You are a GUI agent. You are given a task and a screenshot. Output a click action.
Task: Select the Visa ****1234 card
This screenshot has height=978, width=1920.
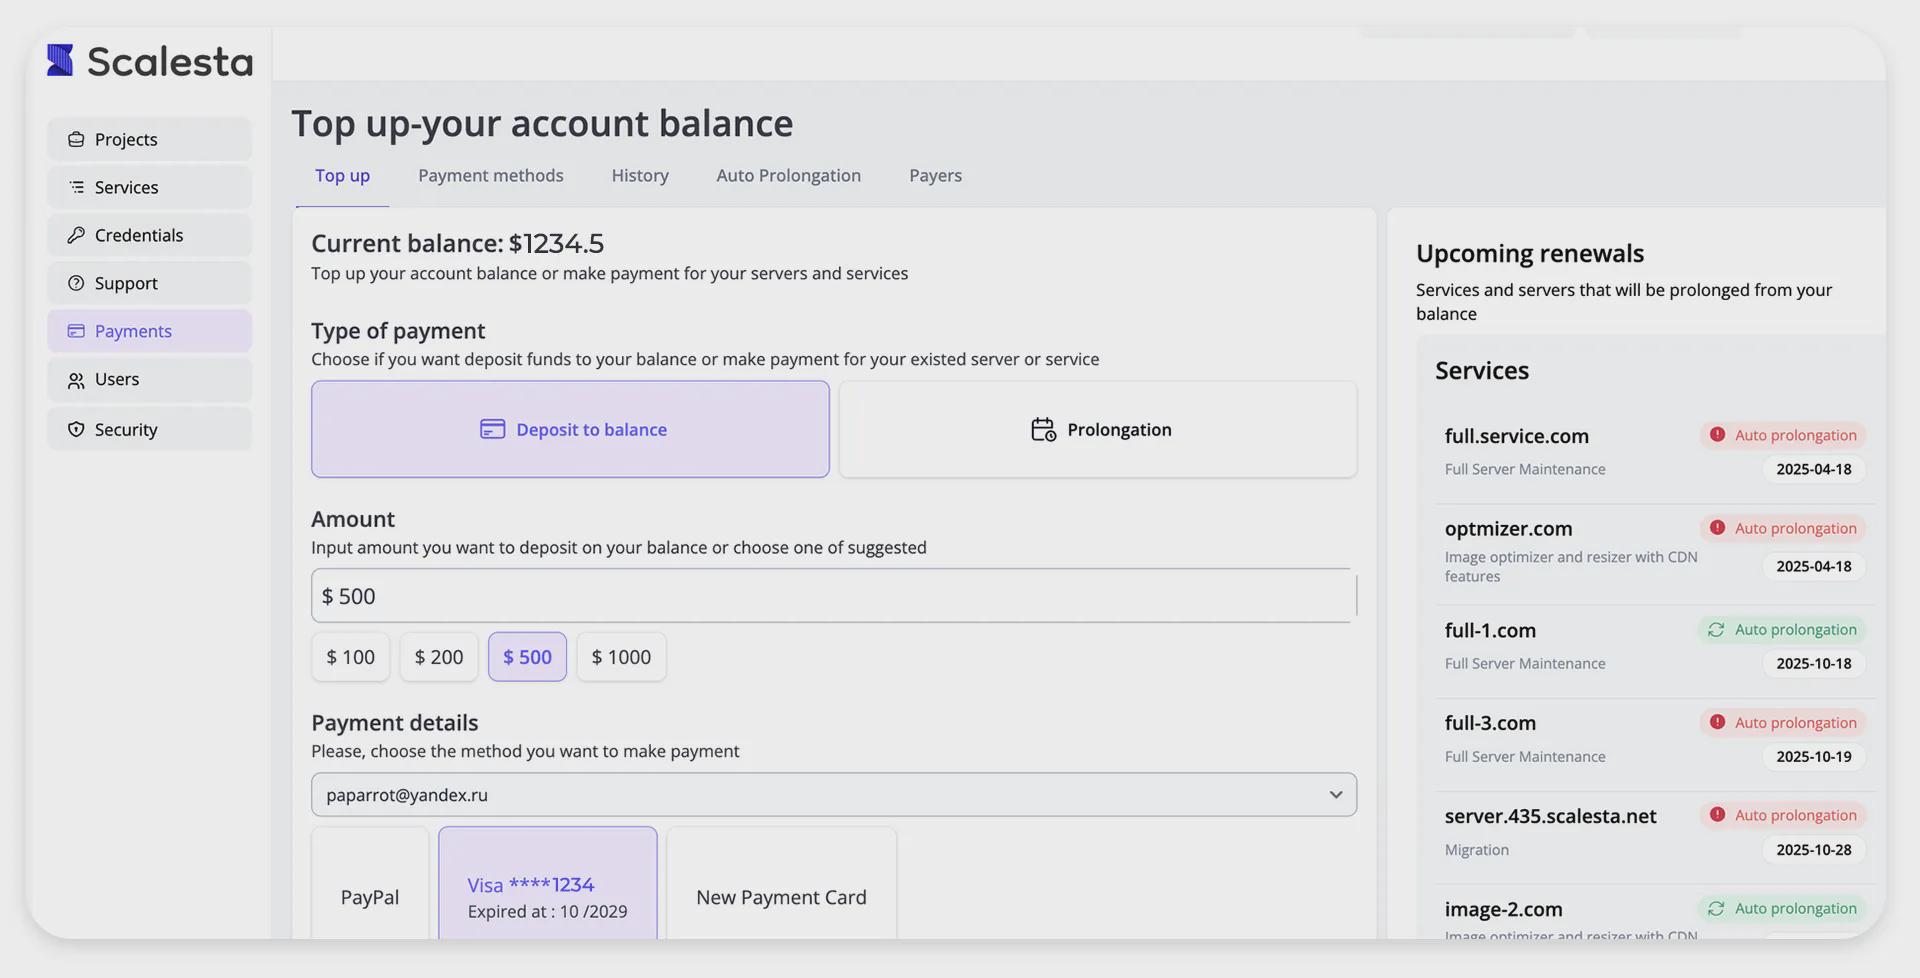pyautogui.click(x=547, y=896)
